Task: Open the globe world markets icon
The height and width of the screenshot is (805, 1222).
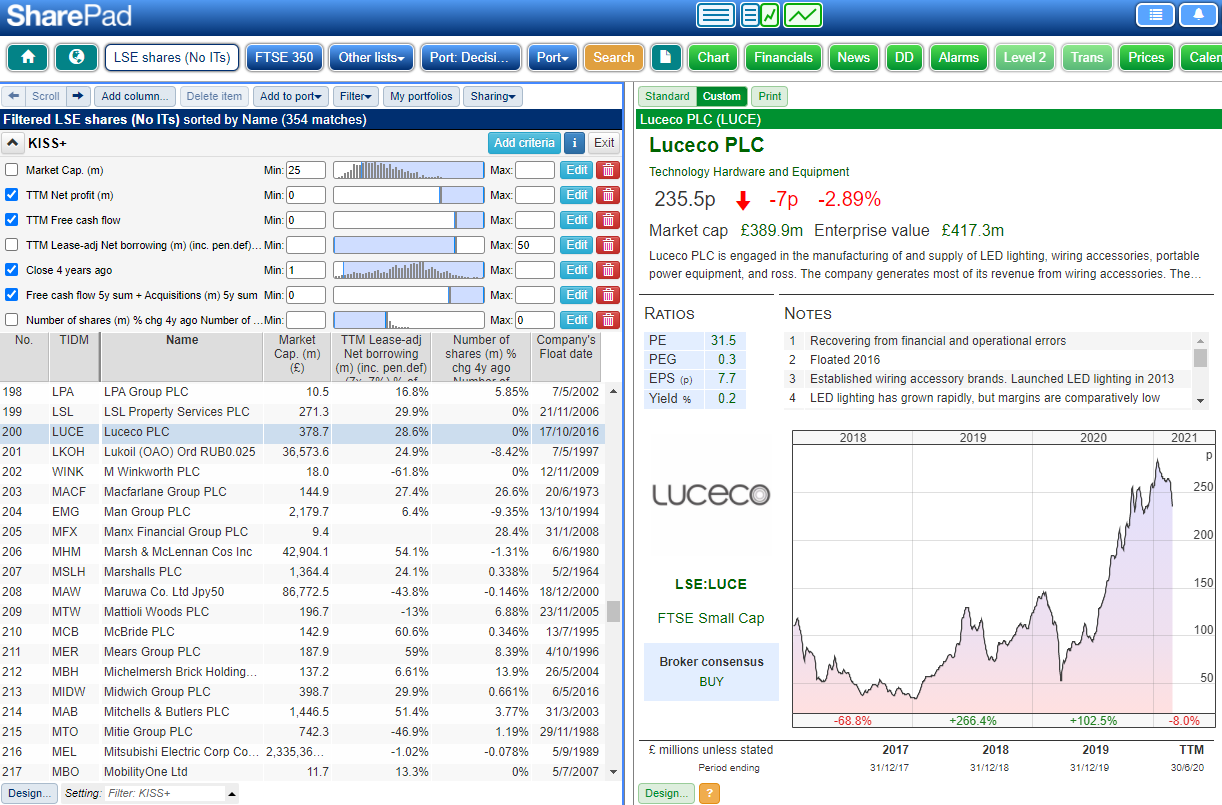Action: pos(76,57)
